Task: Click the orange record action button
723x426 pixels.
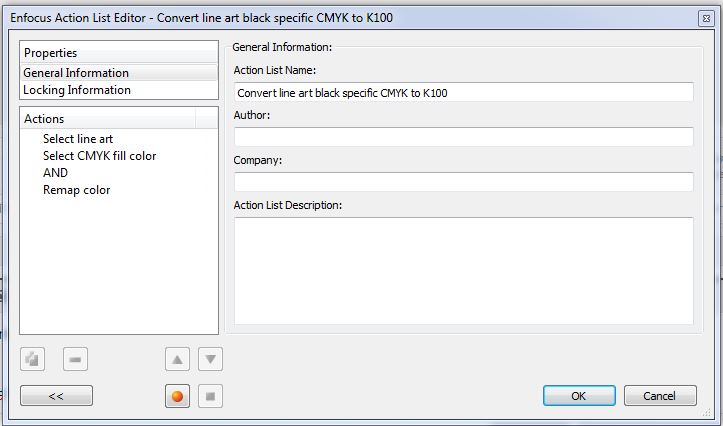Action: pyautogui.click(x=178, y=396)
